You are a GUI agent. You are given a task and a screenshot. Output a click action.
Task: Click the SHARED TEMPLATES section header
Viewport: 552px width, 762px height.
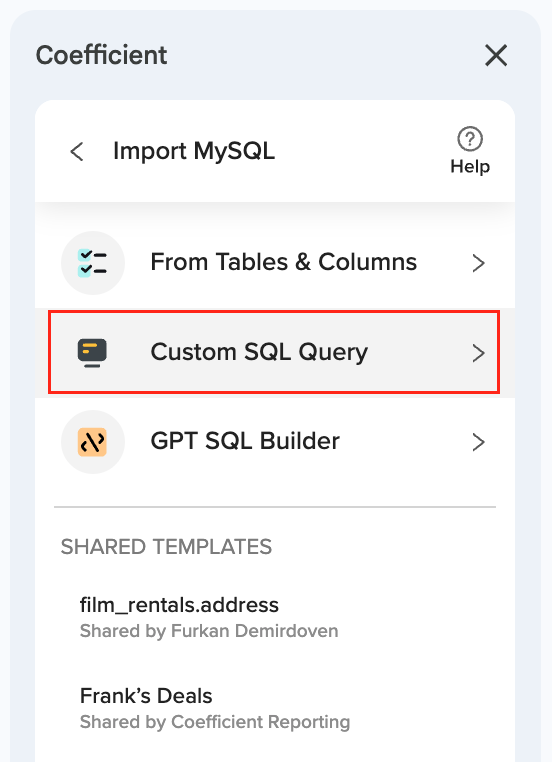point(166,547)
